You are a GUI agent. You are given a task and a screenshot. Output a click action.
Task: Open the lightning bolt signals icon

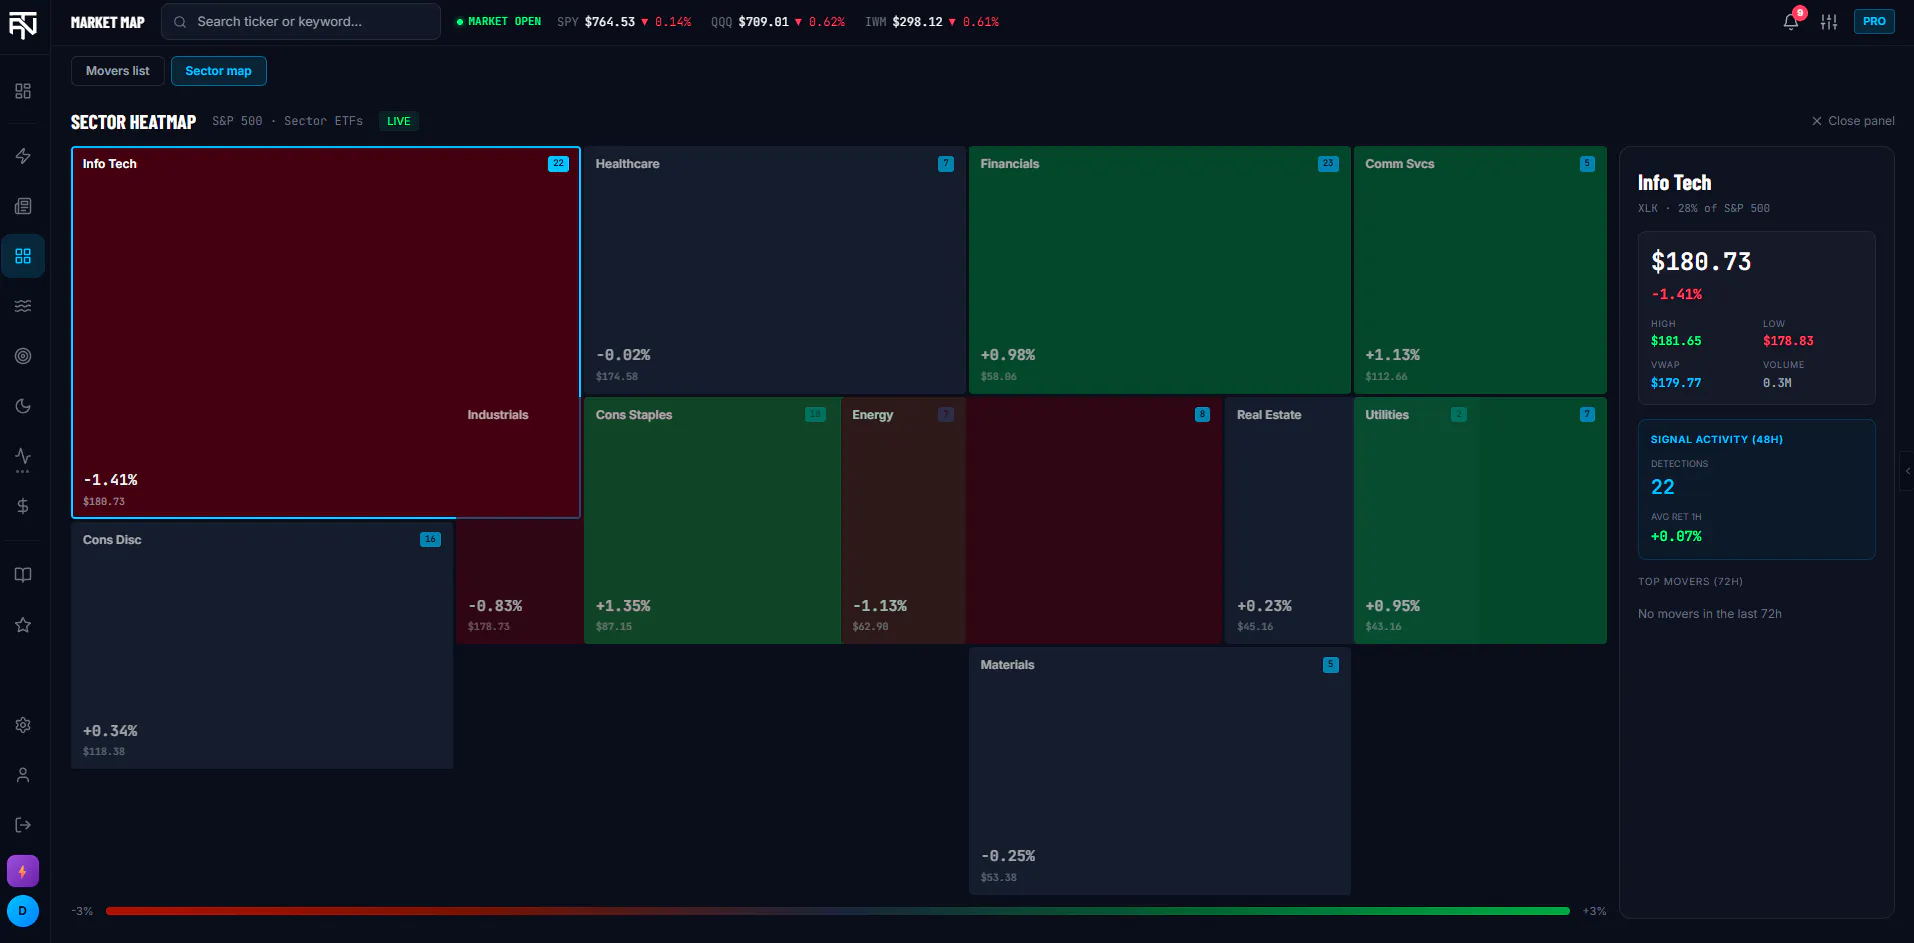pos(23,156)
